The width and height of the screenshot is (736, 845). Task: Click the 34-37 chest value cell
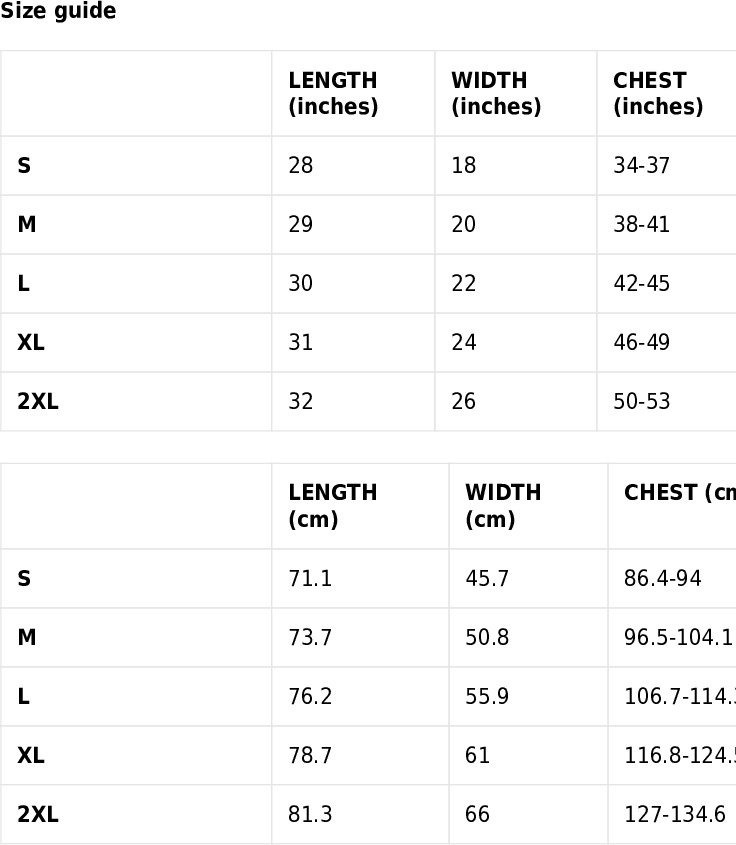(641, 166)
